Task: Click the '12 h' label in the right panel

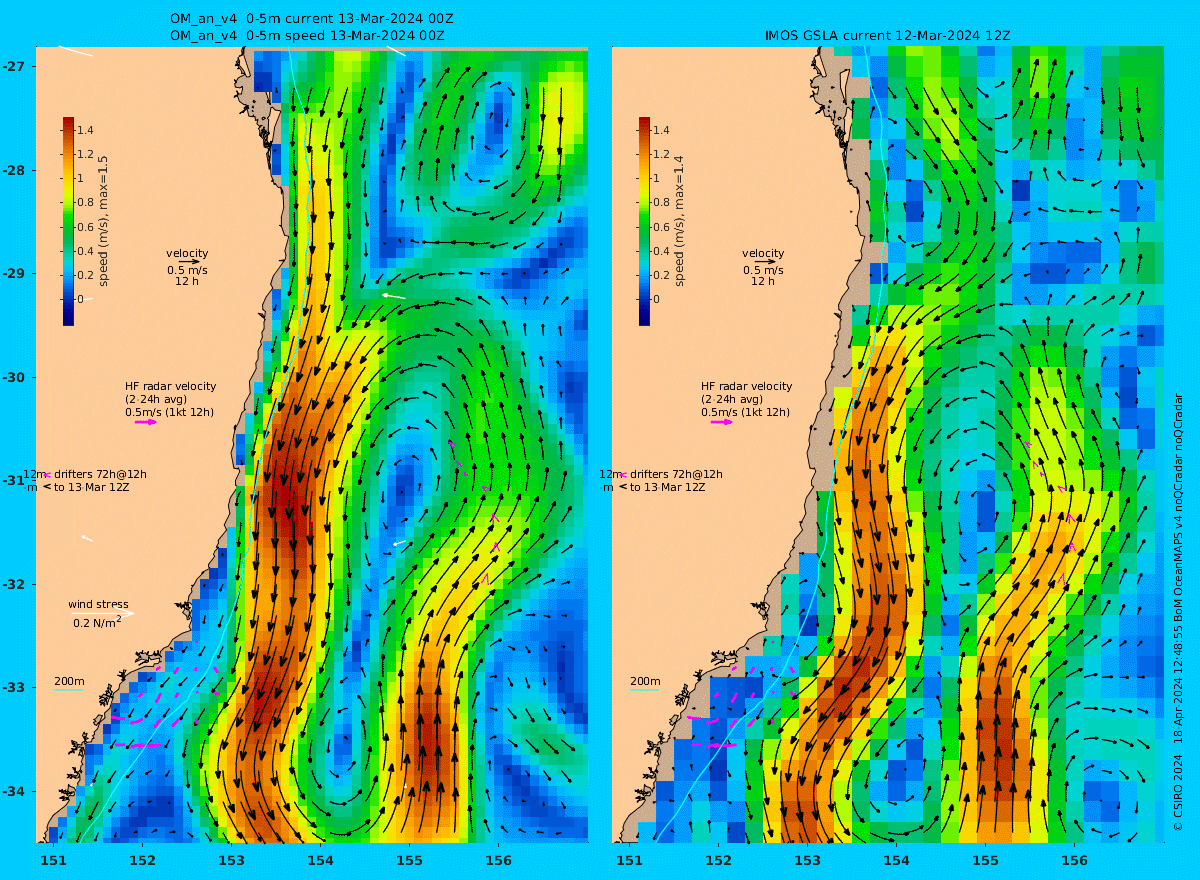Action: coord(763,282)
